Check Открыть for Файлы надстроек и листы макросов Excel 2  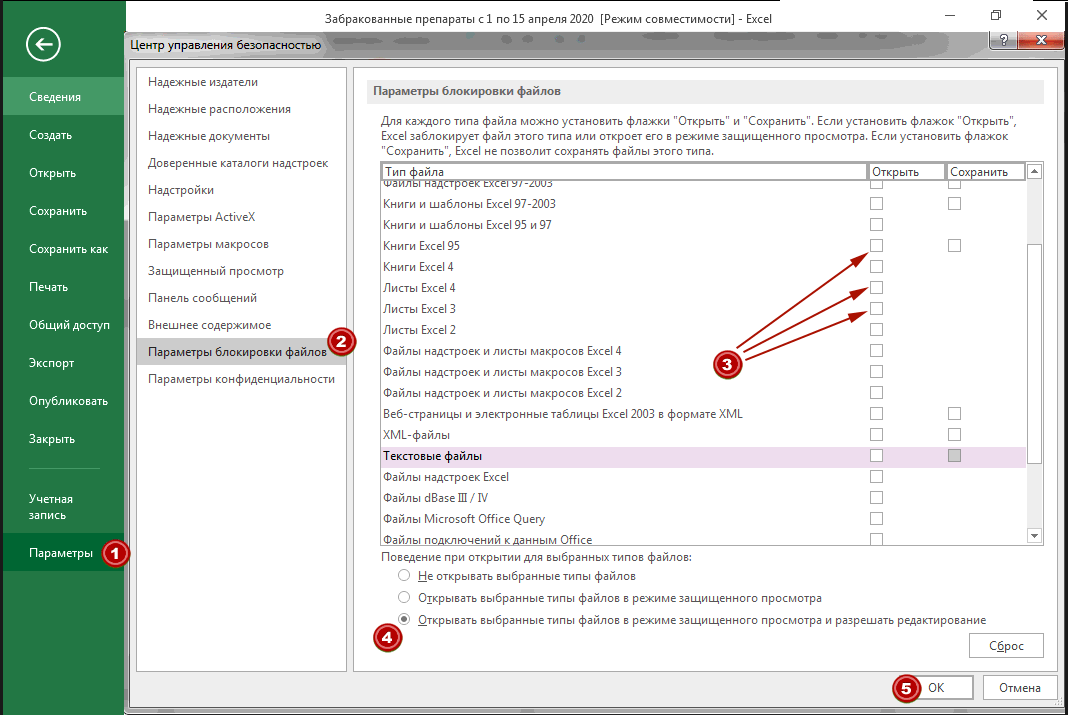877,393
